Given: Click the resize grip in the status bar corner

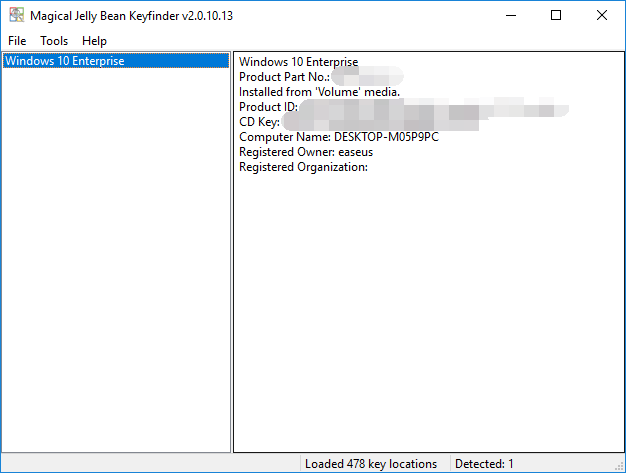Looking at the screenshot, I should point(619,466).
